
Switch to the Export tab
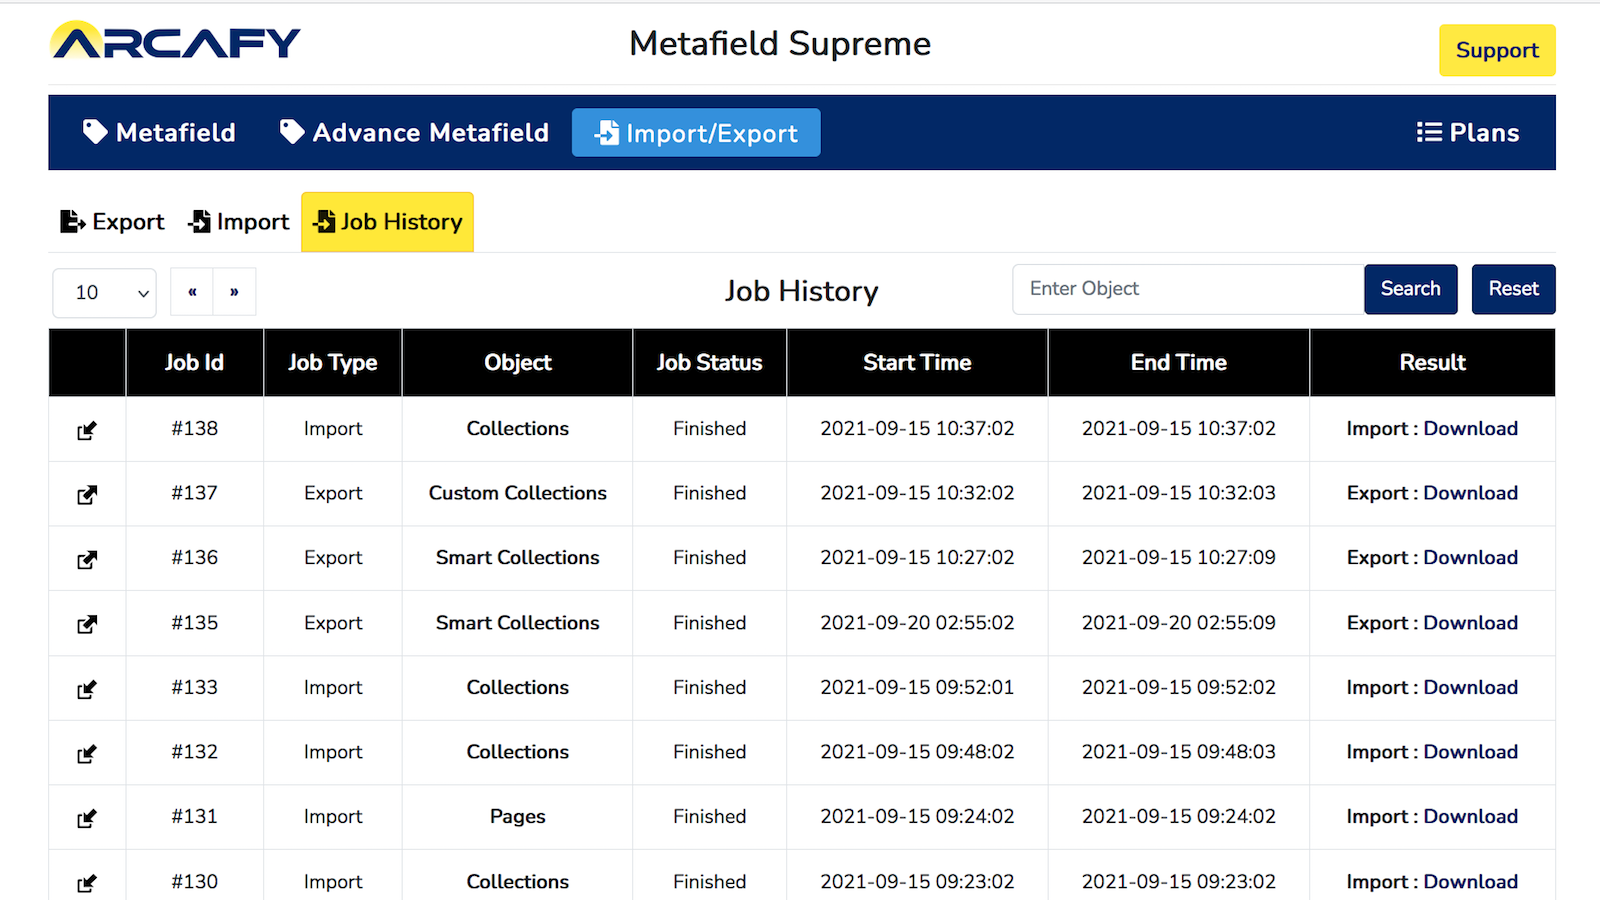112,222
